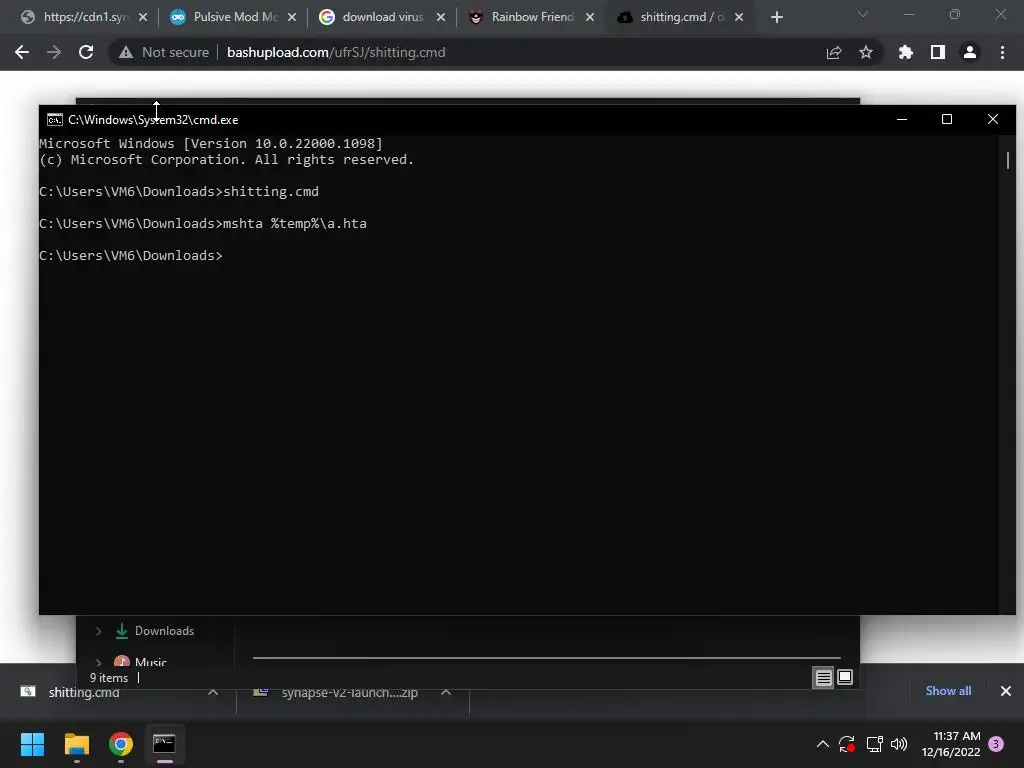The height and width of the screenshot is (768, 1024).
Task: Click Show all downloads link
Action: 948,691
